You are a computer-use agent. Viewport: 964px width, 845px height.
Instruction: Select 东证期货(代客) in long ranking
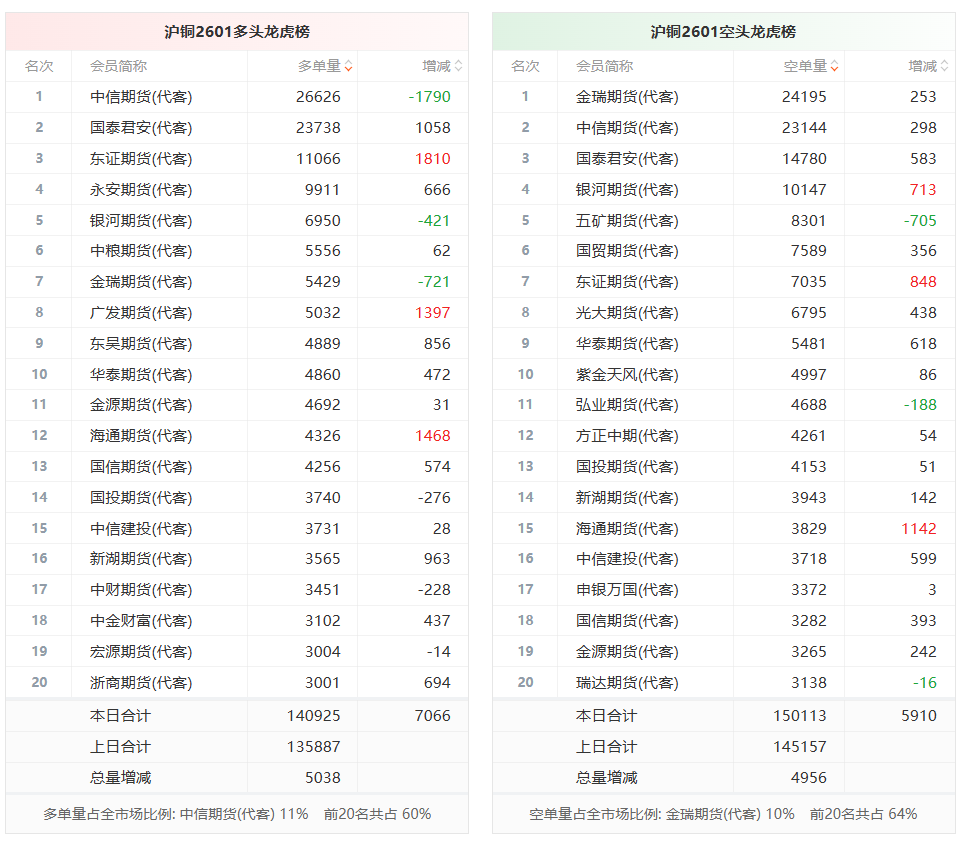141,159
